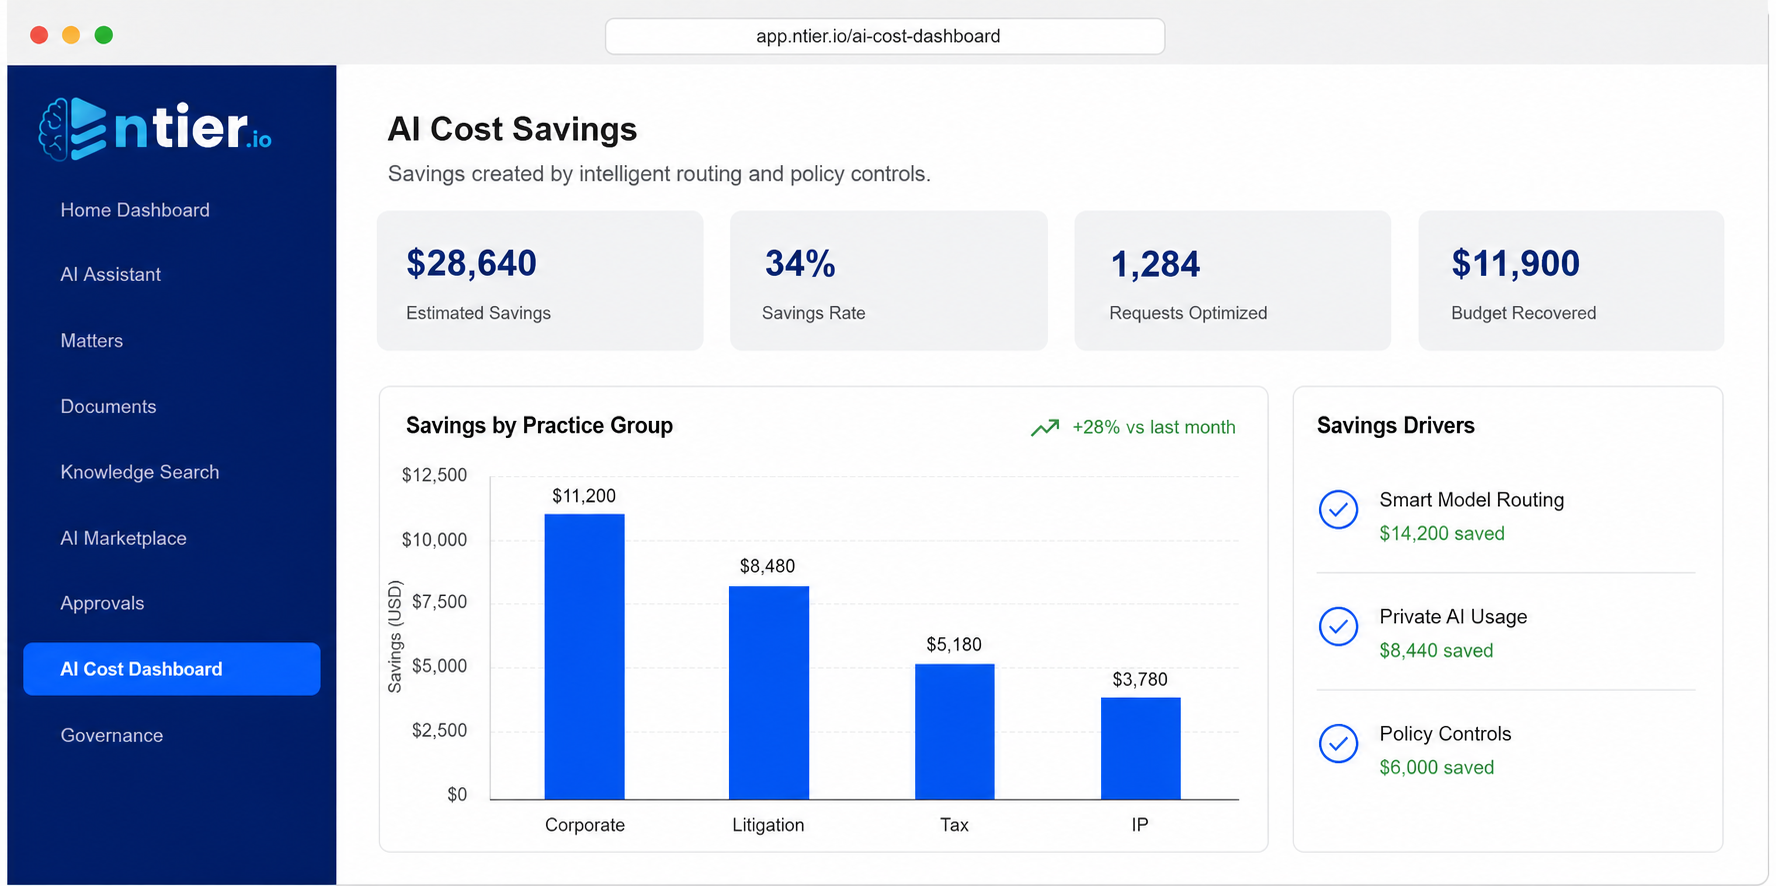The height and width of the screenshot is (886, 1776).
Task: Click the 34% Savings Rate card
Action: click(889, 280)
